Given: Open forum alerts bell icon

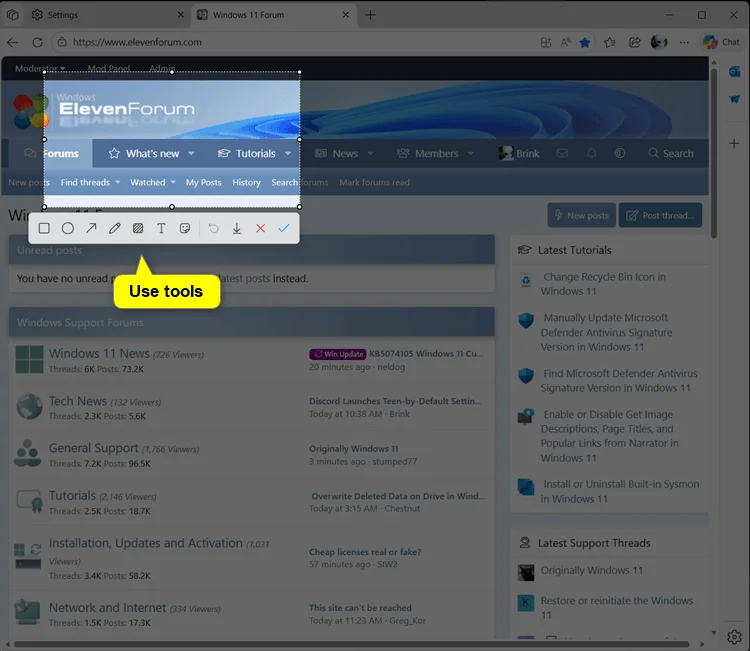Looking at the screenshot, I should (x=592, y=153).
